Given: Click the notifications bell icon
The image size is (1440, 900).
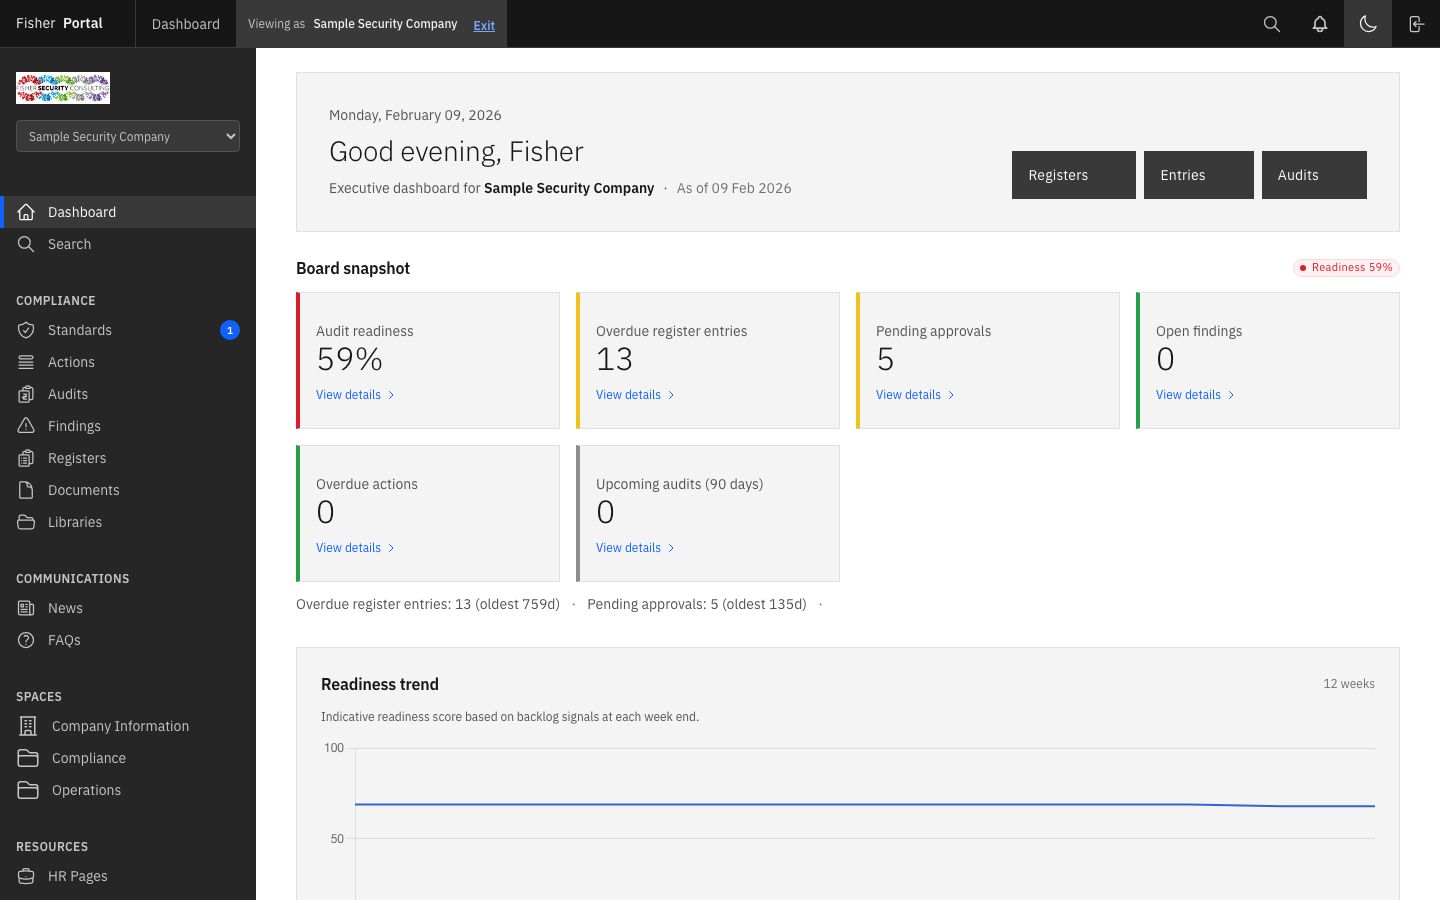Looking at the screenshot, I should pyautogui.click(x=1319, y=23).
